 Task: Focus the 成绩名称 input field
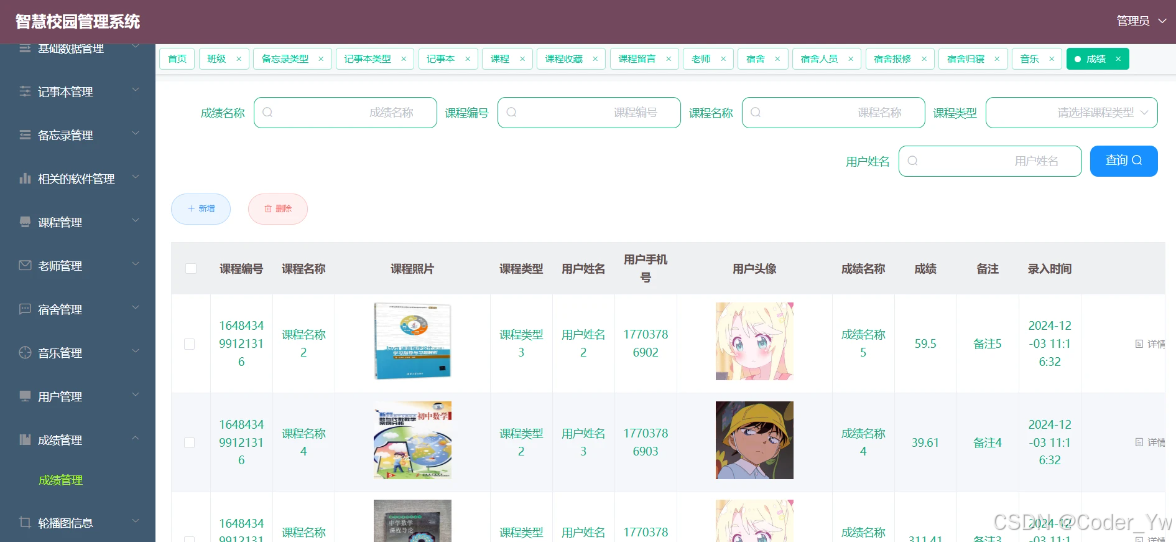click(345, 112)
